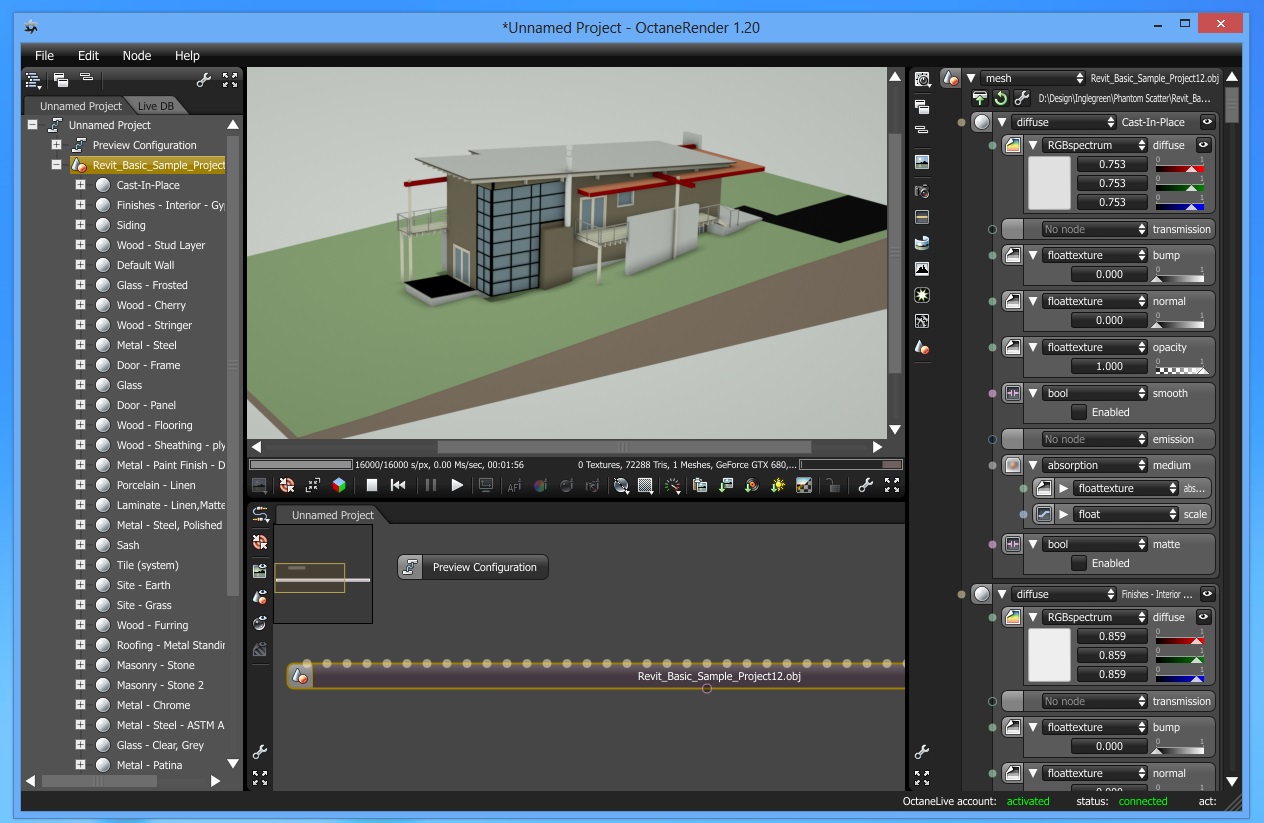Expand the Preview Configuration tree item
The image size is (1264, 823).
click(x=57, y=145)
